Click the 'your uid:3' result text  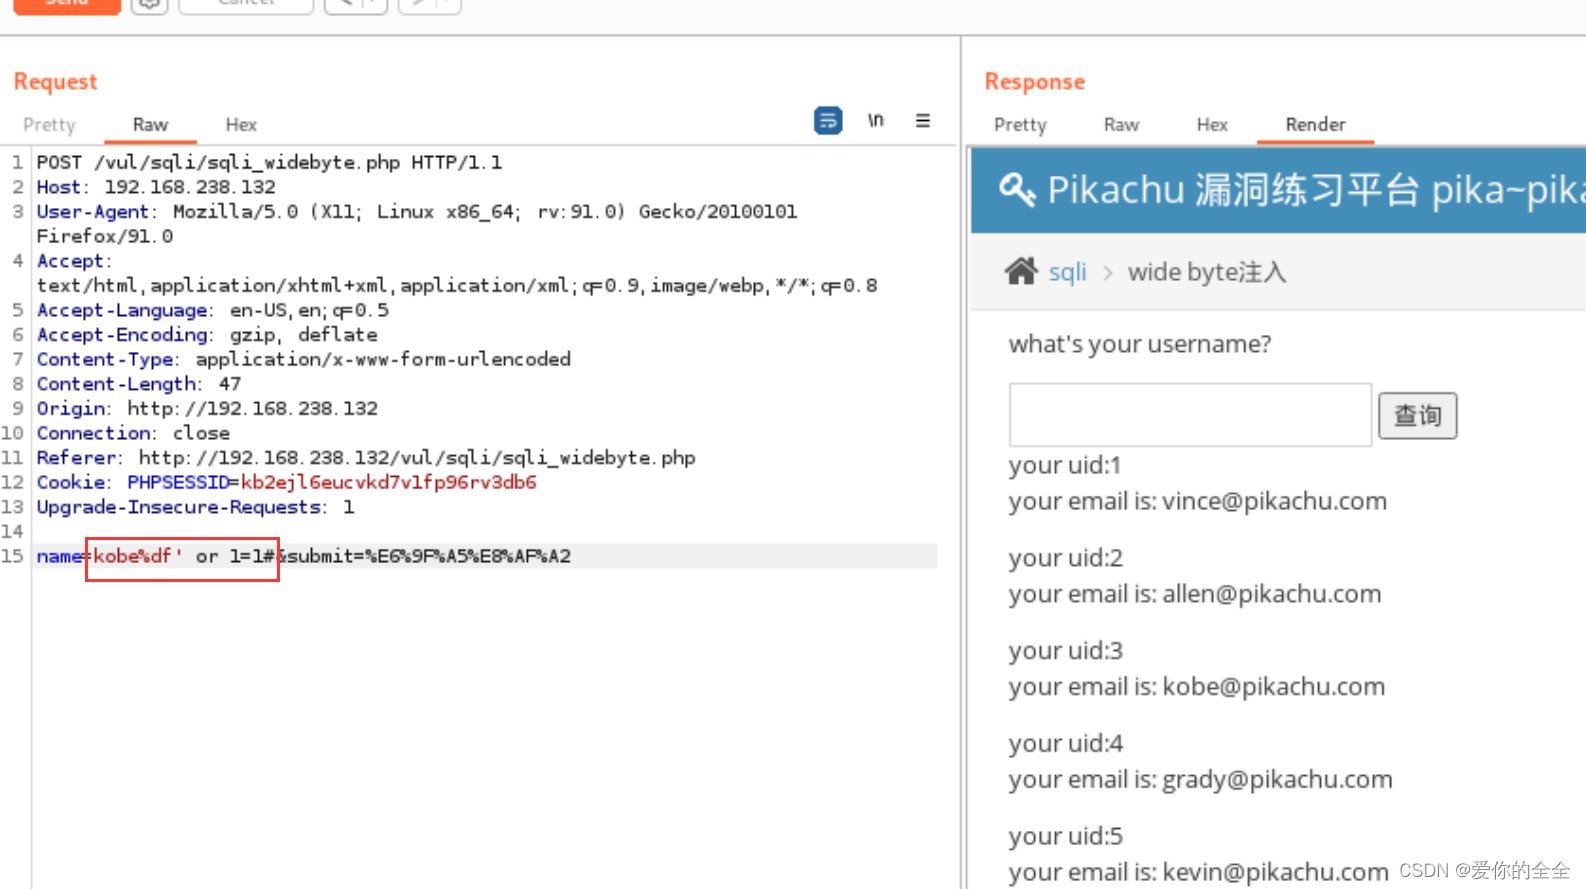pos(1066,651)
